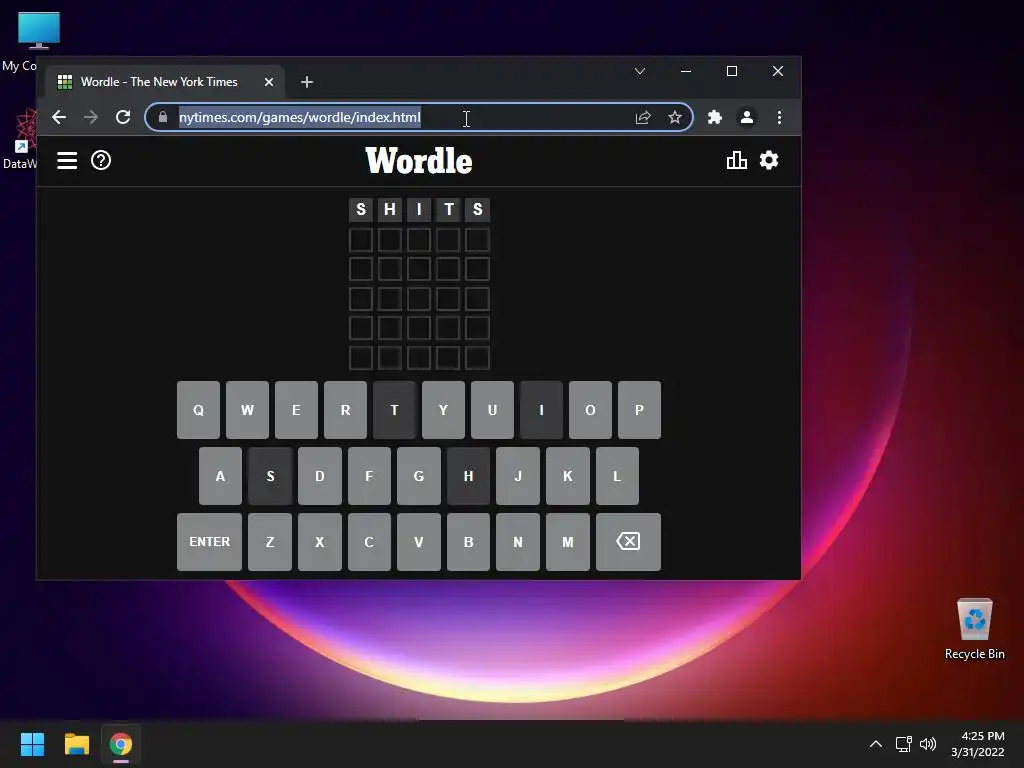
Task: Click the L key on Wordle keyboard
Action: point(617,476)
